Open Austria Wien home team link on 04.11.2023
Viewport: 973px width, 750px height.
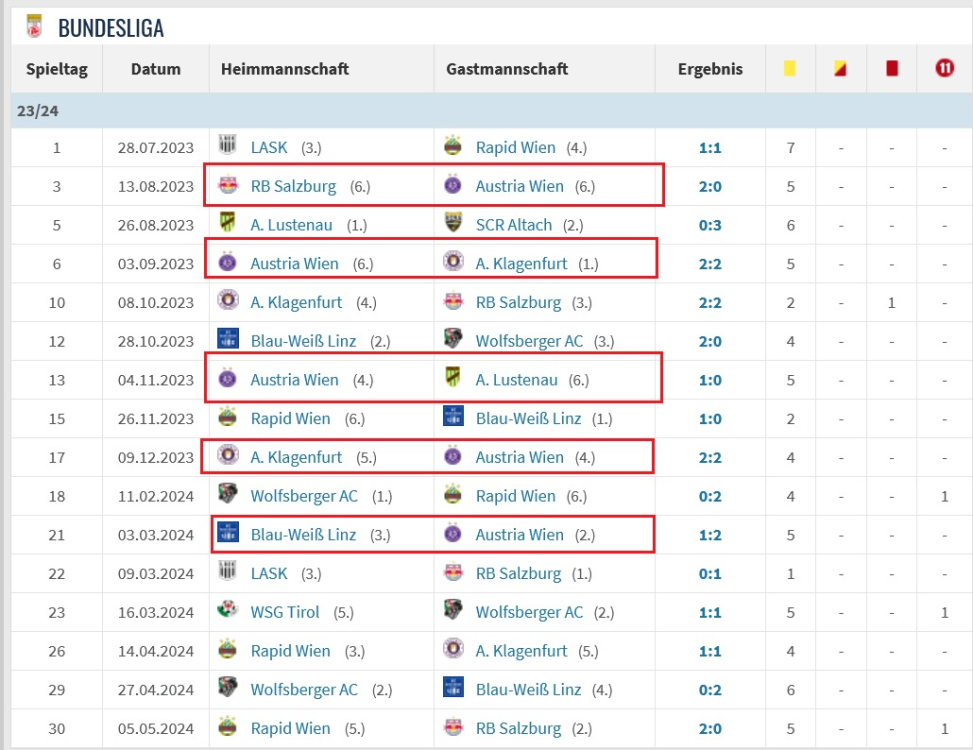pos(294,380)
